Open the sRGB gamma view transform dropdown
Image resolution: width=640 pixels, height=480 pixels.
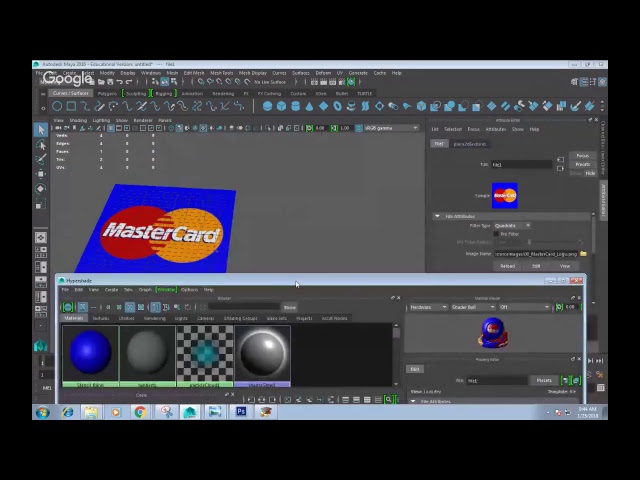pyautogui.click(x=391, y=128)
